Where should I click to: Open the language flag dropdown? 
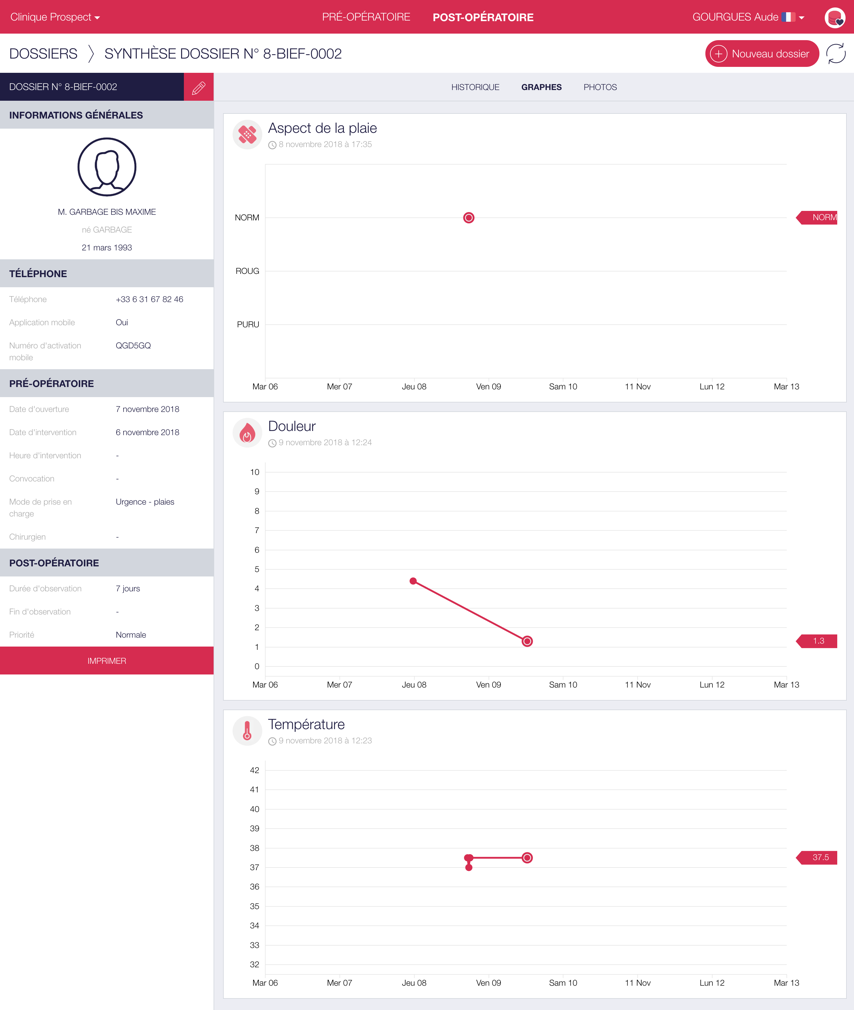point(793,17)
